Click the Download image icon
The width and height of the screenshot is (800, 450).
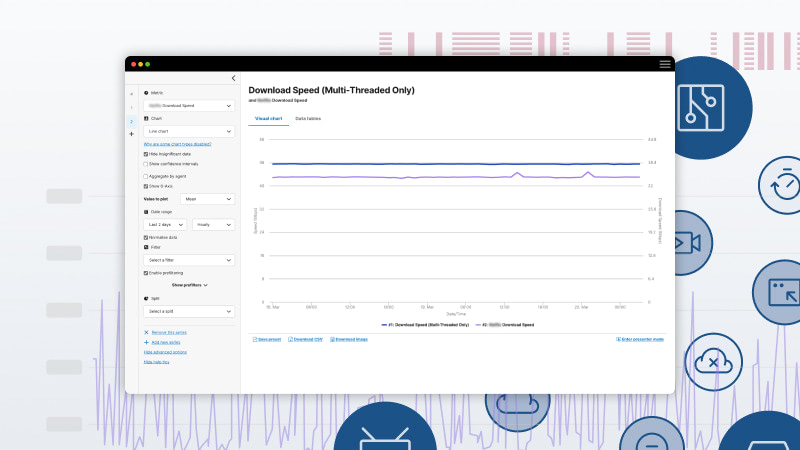(x=331, y=339)
